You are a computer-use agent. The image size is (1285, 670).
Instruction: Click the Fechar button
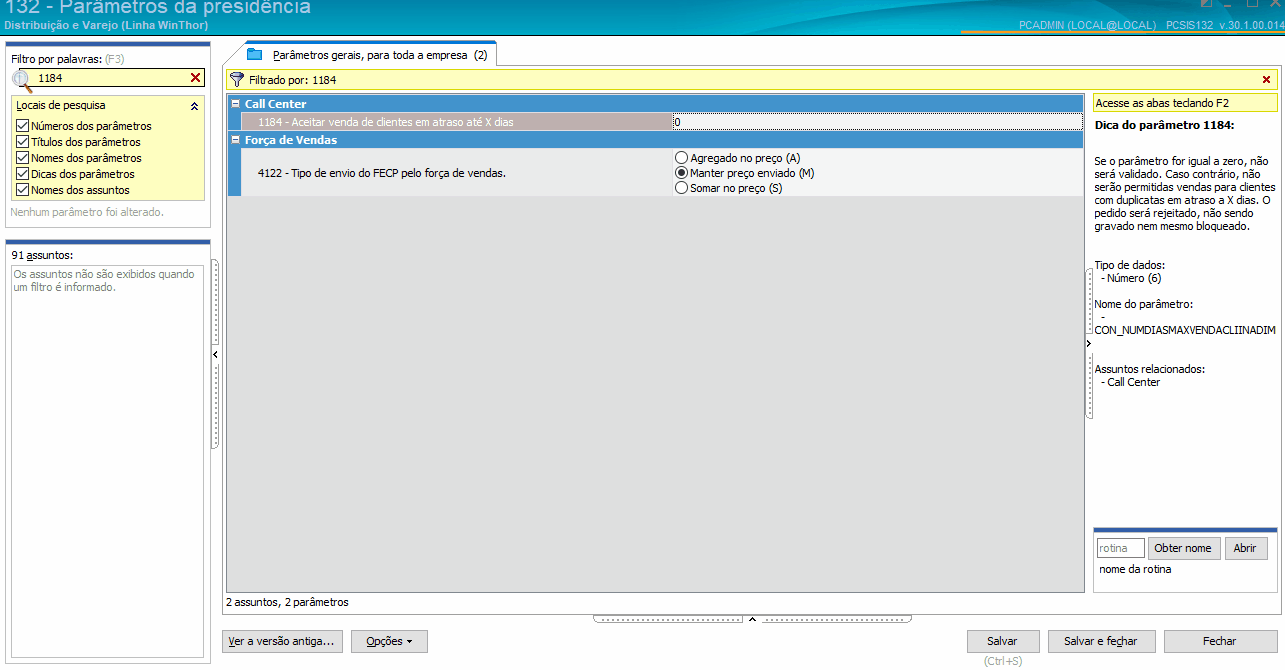pos(1220,641)
